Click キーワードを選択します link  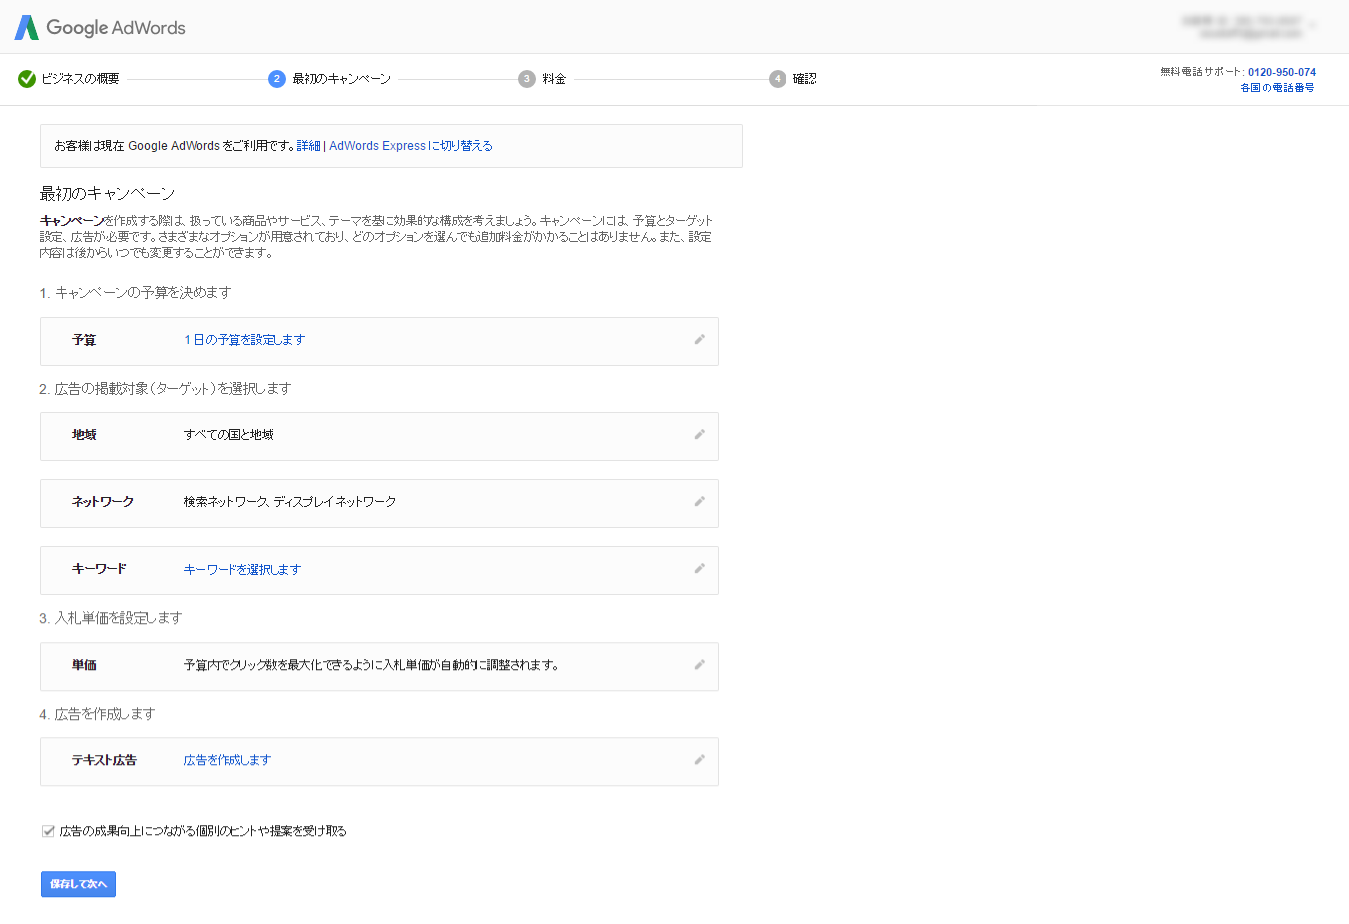point(242,570)
